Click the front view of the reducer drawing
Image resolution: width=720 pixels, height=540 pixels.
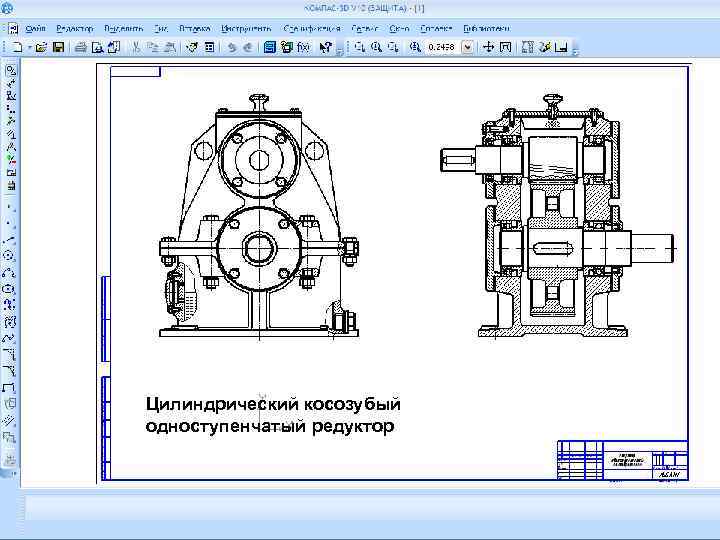(259, 217)
